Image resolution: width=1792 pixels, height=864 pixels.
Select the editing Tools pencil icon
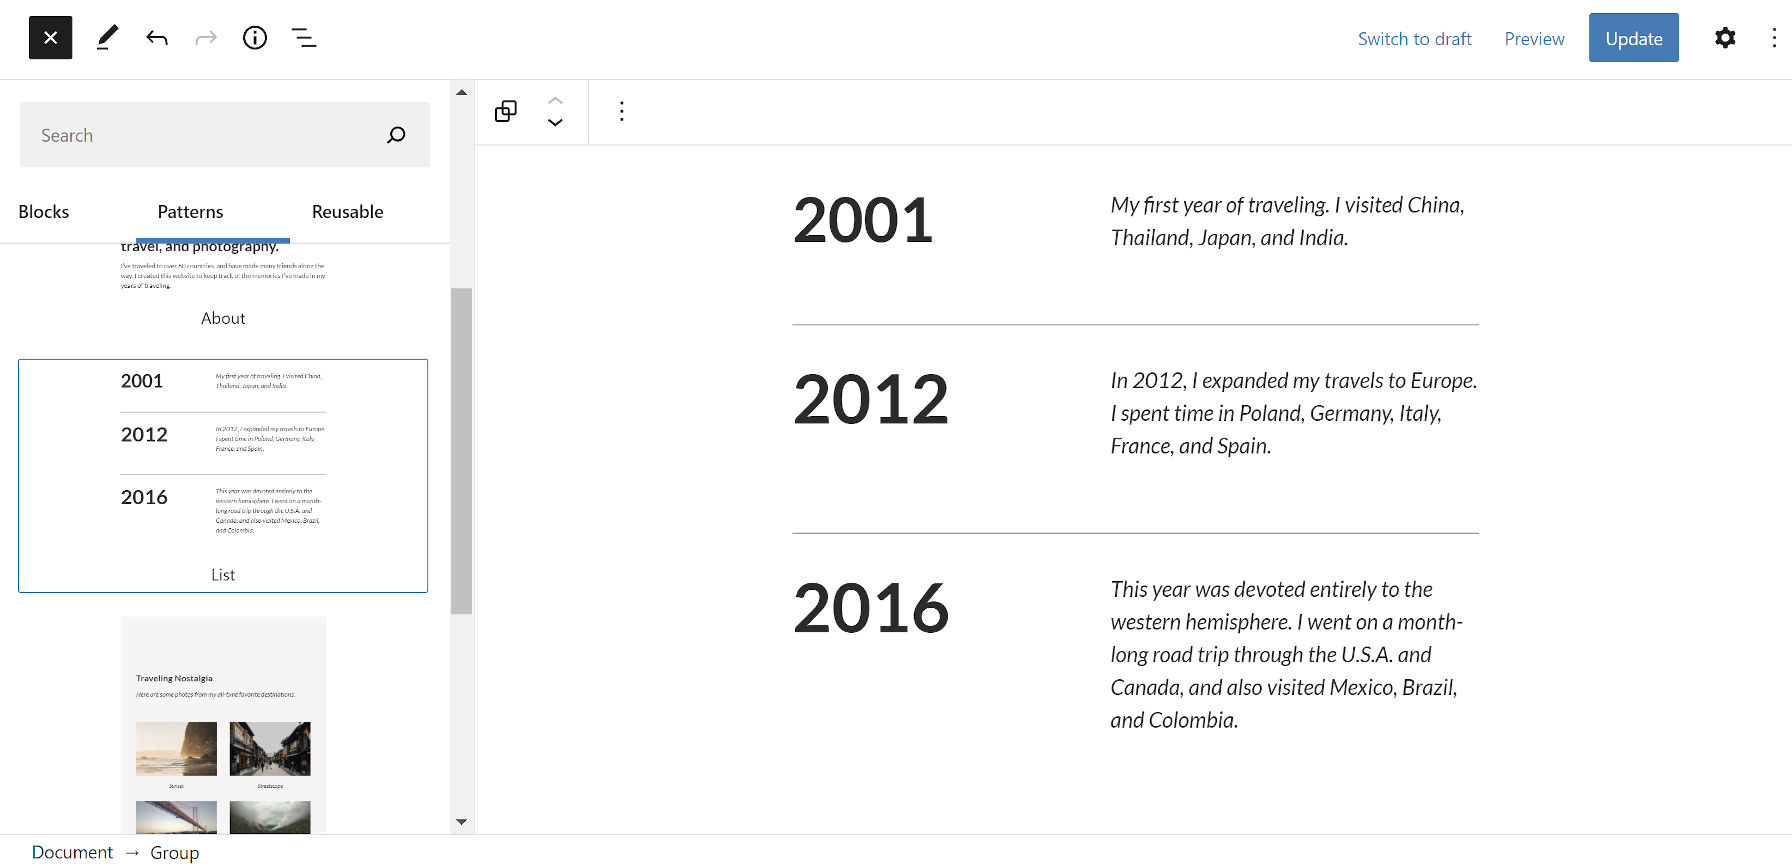pyautogui.click(x=107, y=37)
